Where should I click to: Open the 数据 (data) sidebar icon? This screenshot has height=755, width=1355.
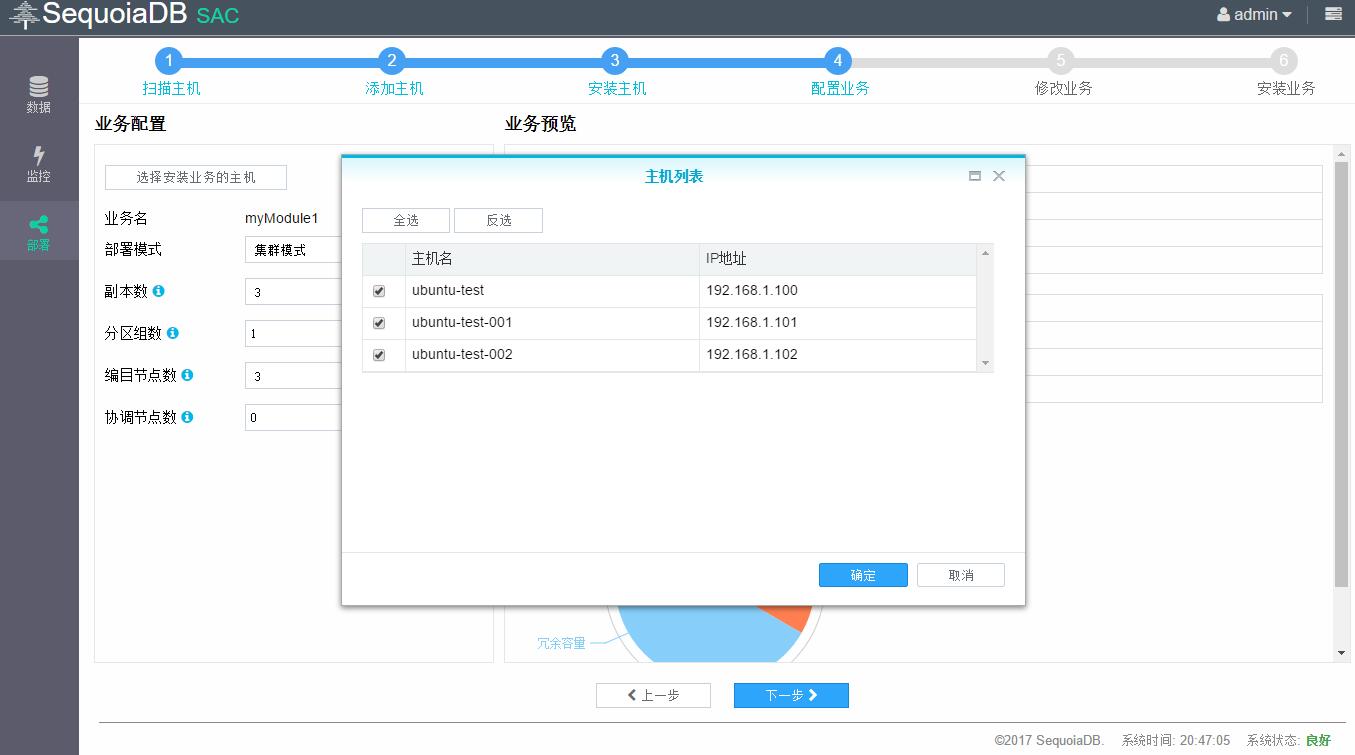pos(38,95)
